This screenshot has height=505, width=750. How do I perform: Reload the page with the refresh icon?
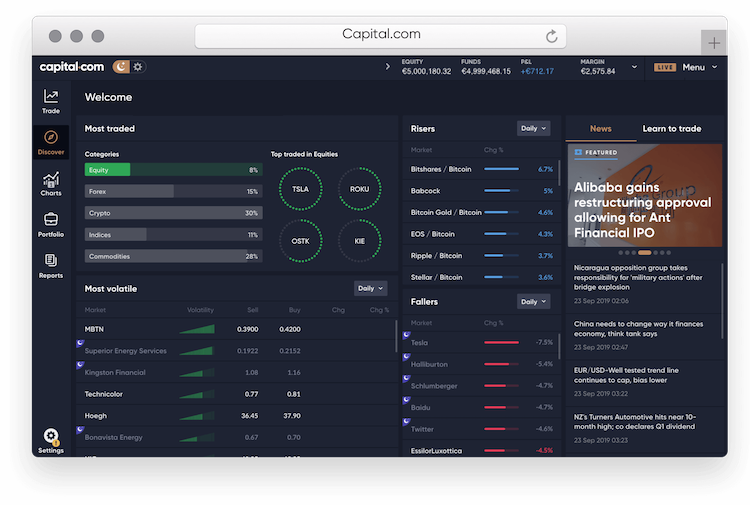coord(551,36)
